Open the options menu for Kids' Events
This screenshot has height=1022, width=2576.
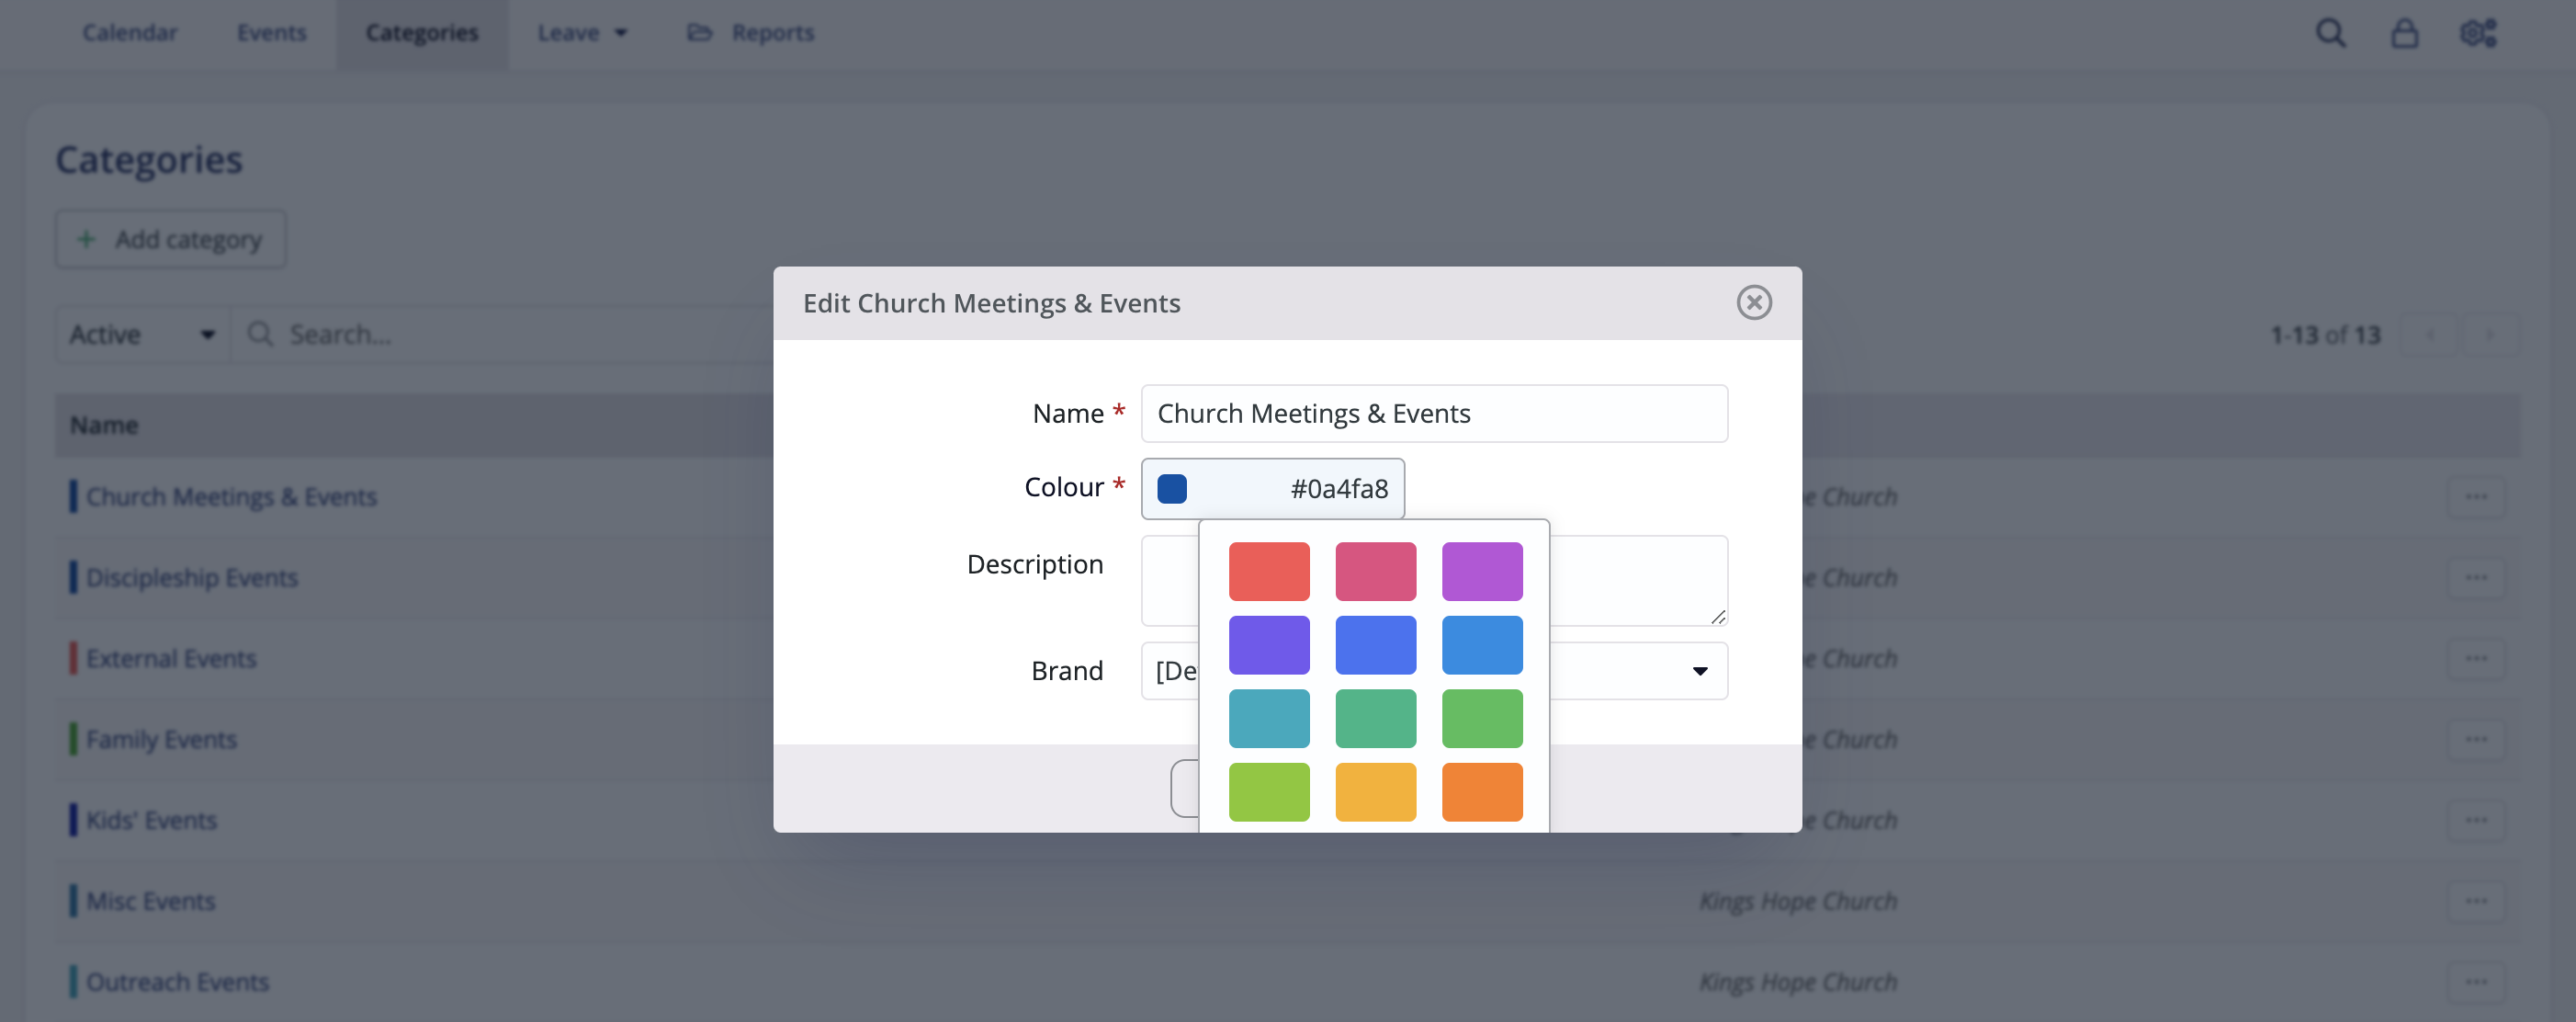(x=2477, y=819)
